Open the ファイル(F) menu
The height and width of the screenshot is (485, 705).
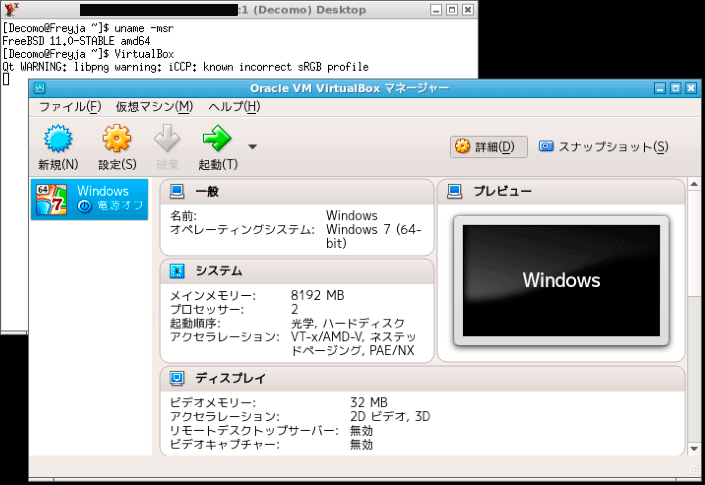click(70, 107)
